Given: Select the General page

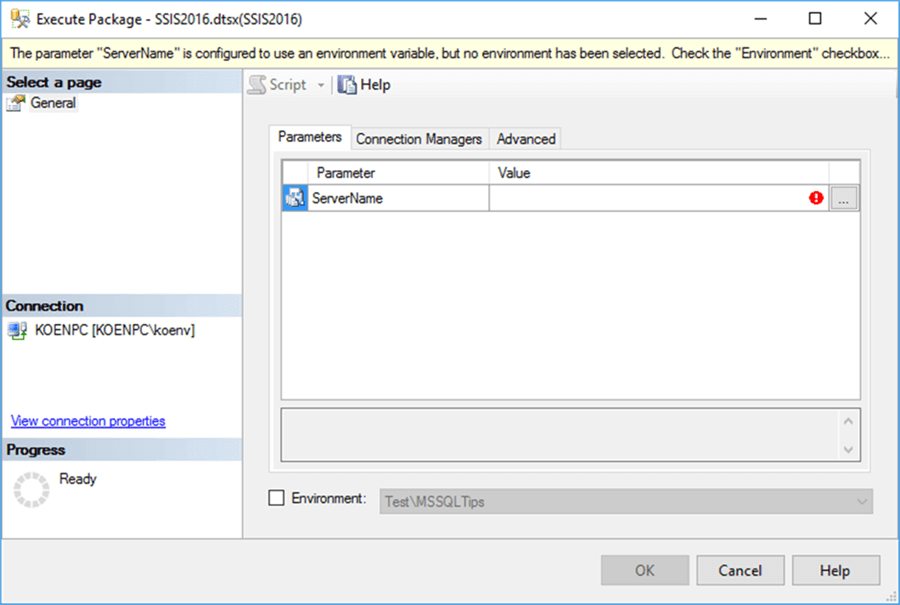Looking at the screenshot, I should pos(53,103).
